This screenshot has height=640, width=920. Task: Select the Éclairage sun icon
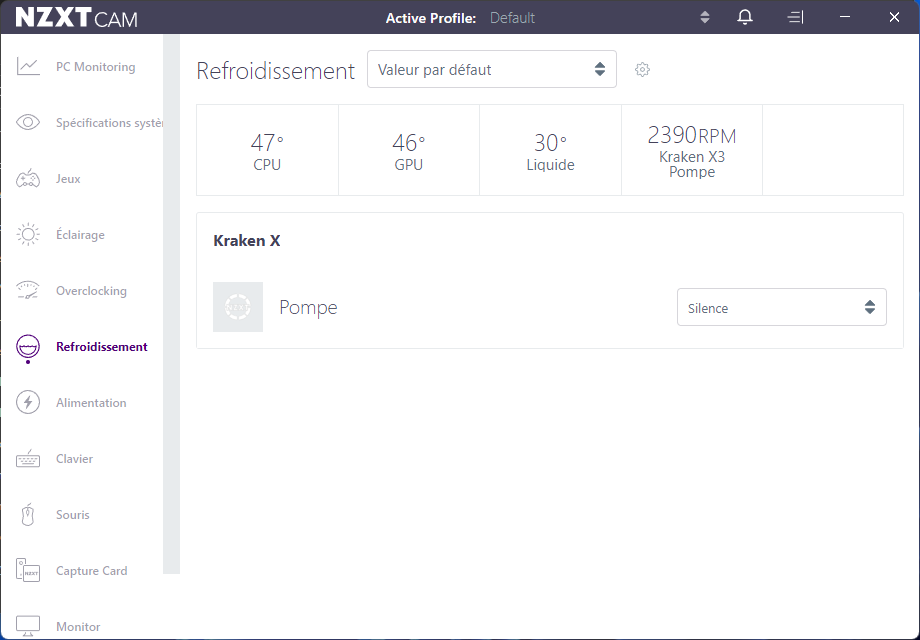(28, 235)
